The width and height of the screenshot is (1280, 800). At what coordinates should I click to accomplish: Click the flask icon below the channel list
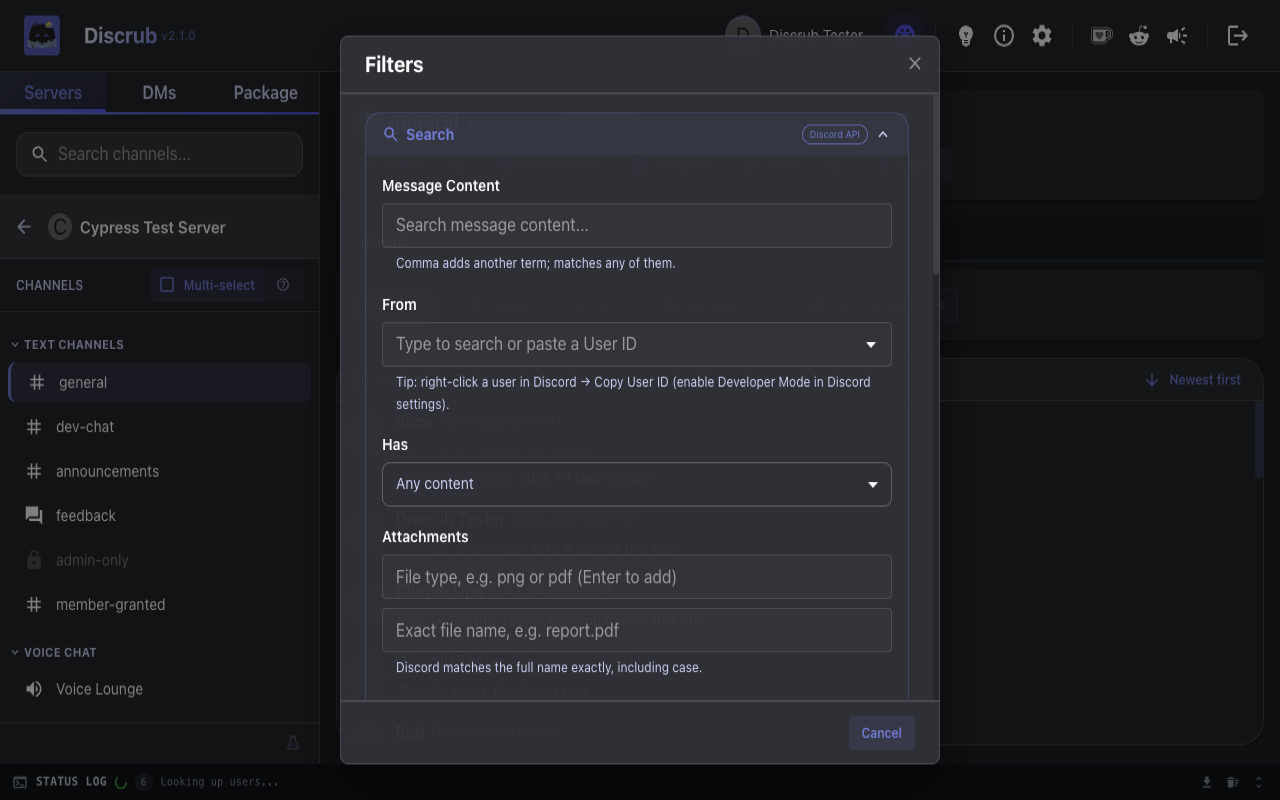[x=293, y=742]
